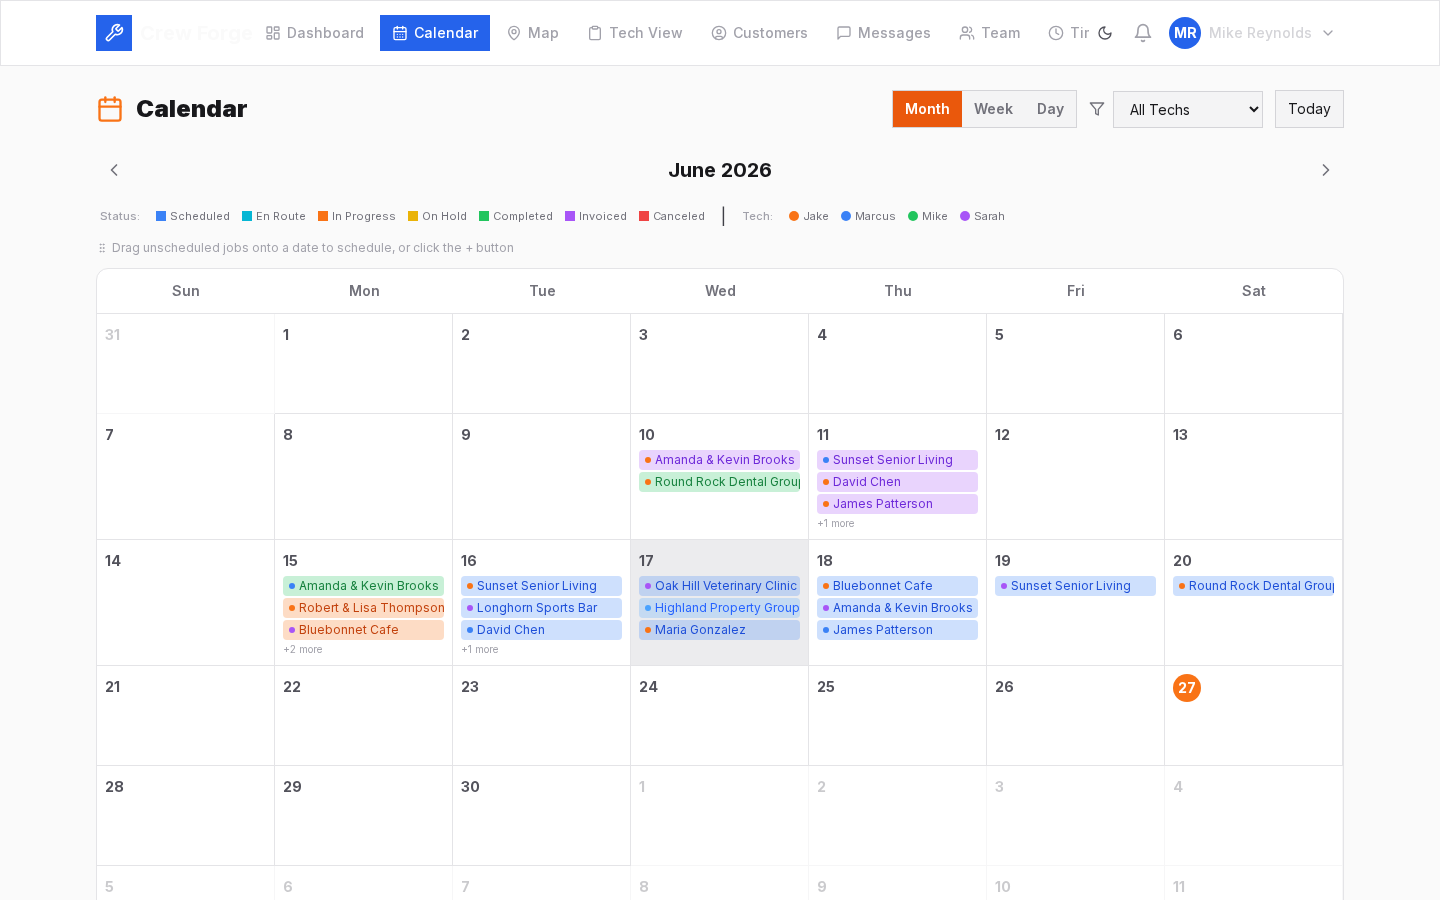Open Longhorn Sports Bar job on June 16
This screenshot has width=1440, height=900.
pos(541,608)
